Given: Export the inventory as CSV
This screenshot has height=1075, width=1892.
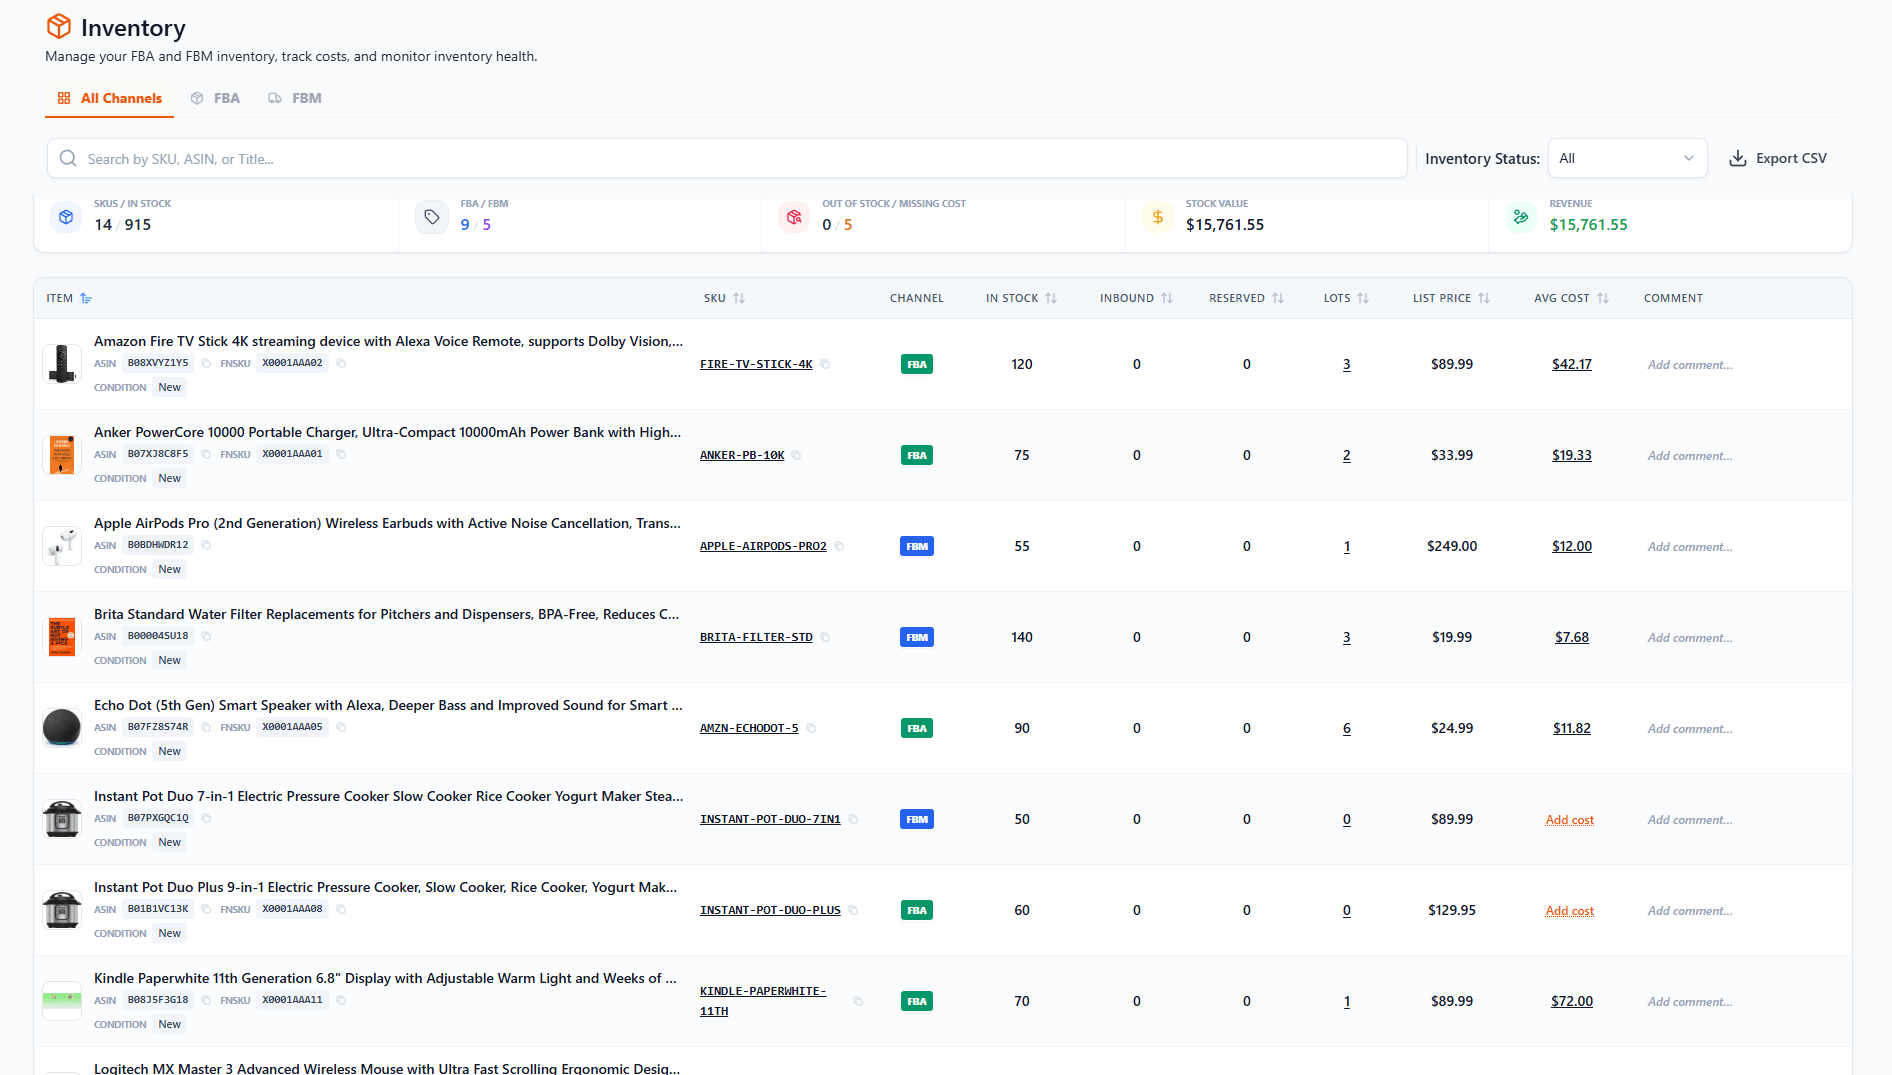Looking at the screenshot, I should click(x=1778, y=158).
